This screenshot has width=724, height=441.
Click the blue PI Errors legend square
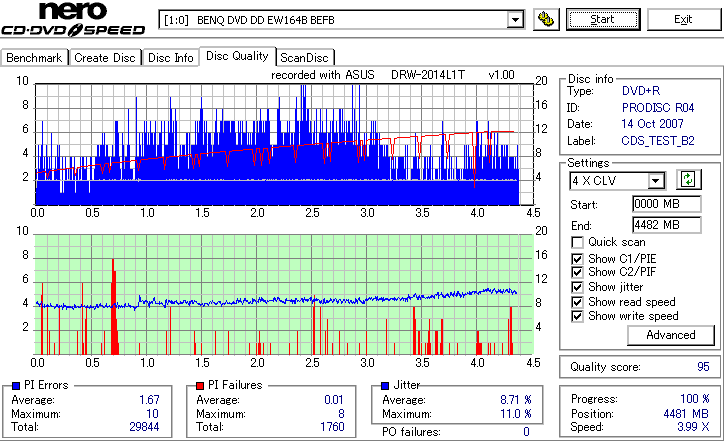[16, 386]
